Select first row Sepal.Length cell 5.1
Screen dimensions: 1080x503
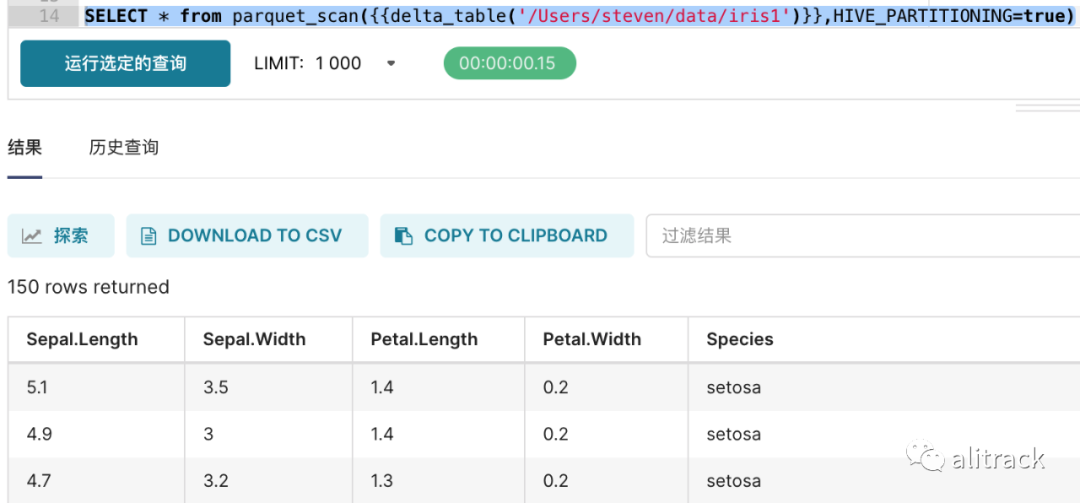click(x=37, y=387)
